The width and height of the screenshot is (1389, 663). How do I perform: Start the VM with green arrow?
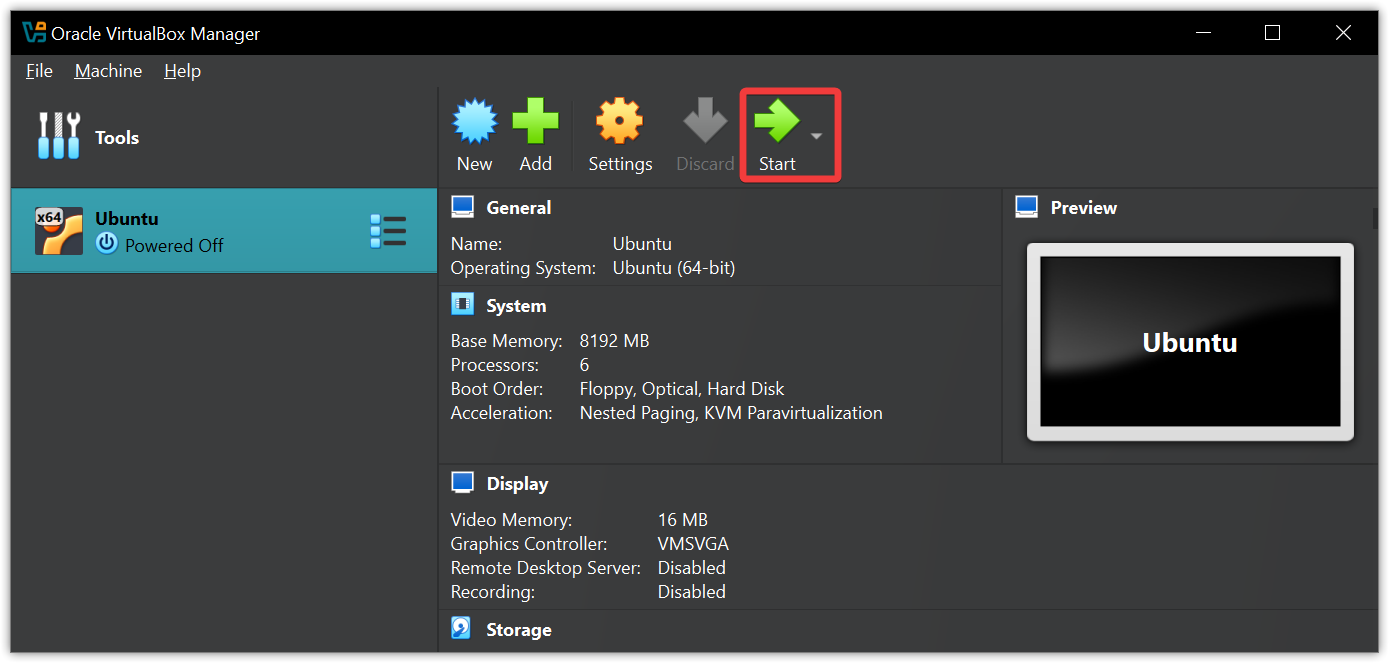[776, 122]
